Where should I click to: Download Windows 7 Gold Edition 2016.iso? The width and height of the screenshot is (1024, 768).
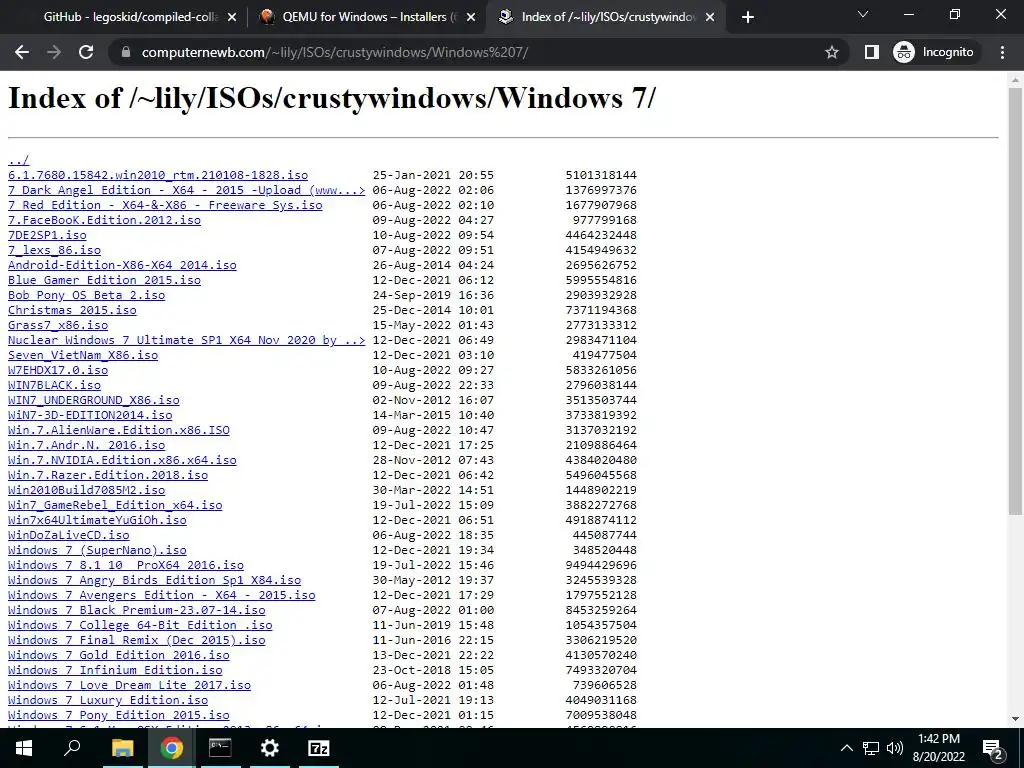[x=119, y=656]
